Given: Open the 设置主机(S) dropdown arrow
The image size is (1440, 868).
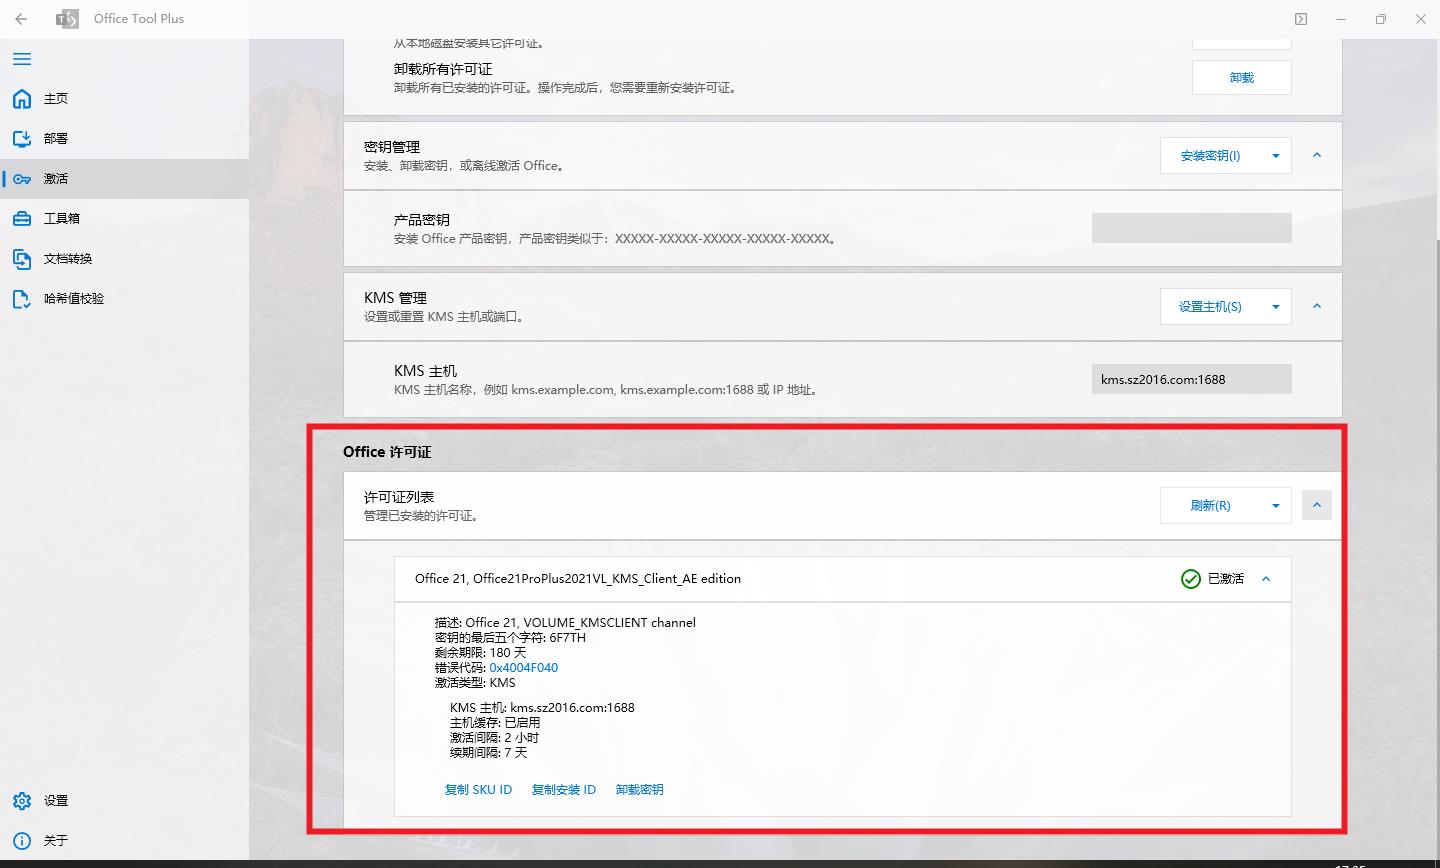Looking at the screenshot, I should click(1276, 306).
